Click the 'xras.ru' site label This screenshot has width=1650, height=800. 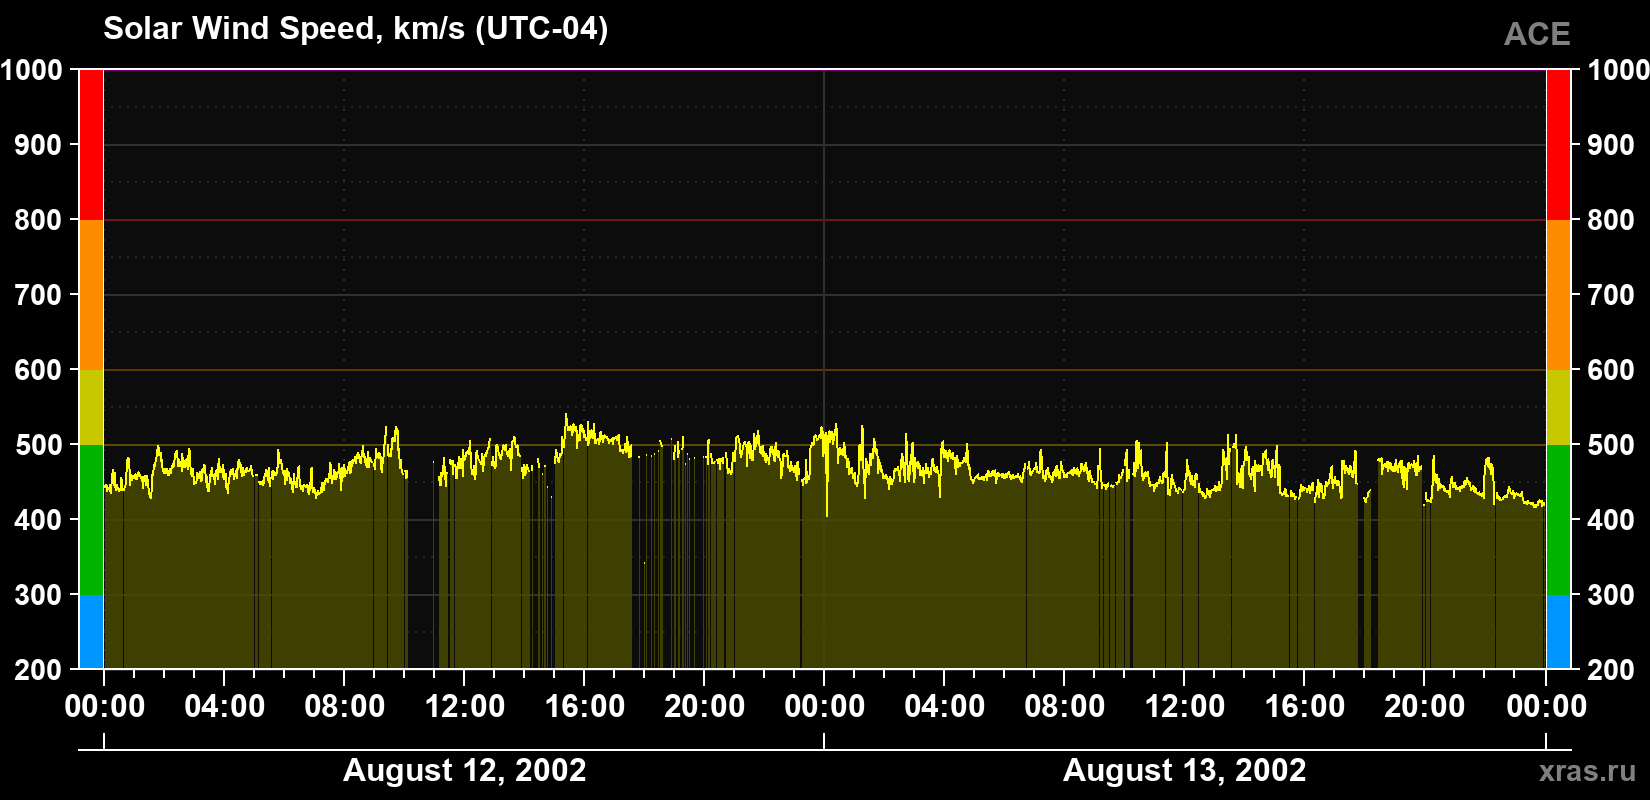pyautogui.click(x=1588, y=771)
